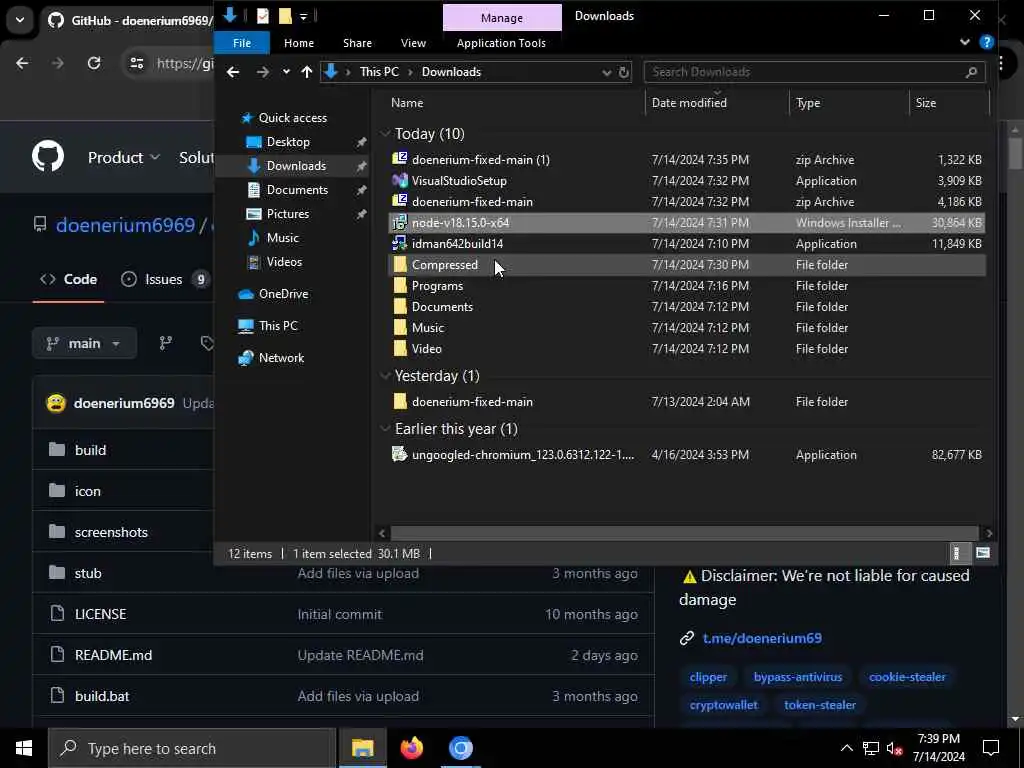Open the Home ribbon tab
The image size is (1024, 768).
click(298, 43)
